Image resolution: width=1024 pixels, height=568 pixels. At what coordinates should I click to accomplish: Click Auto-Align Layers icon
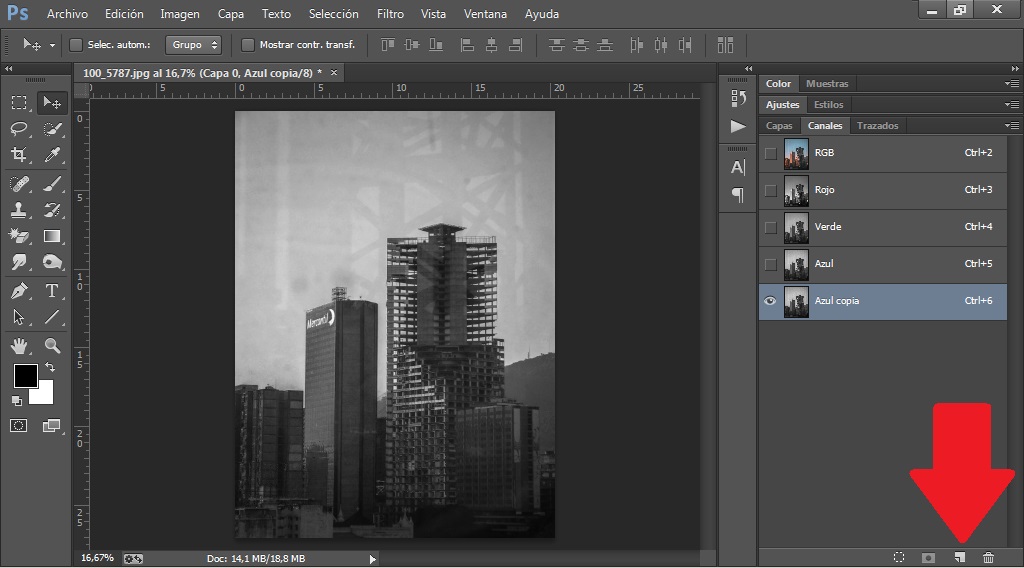point(725,45)
